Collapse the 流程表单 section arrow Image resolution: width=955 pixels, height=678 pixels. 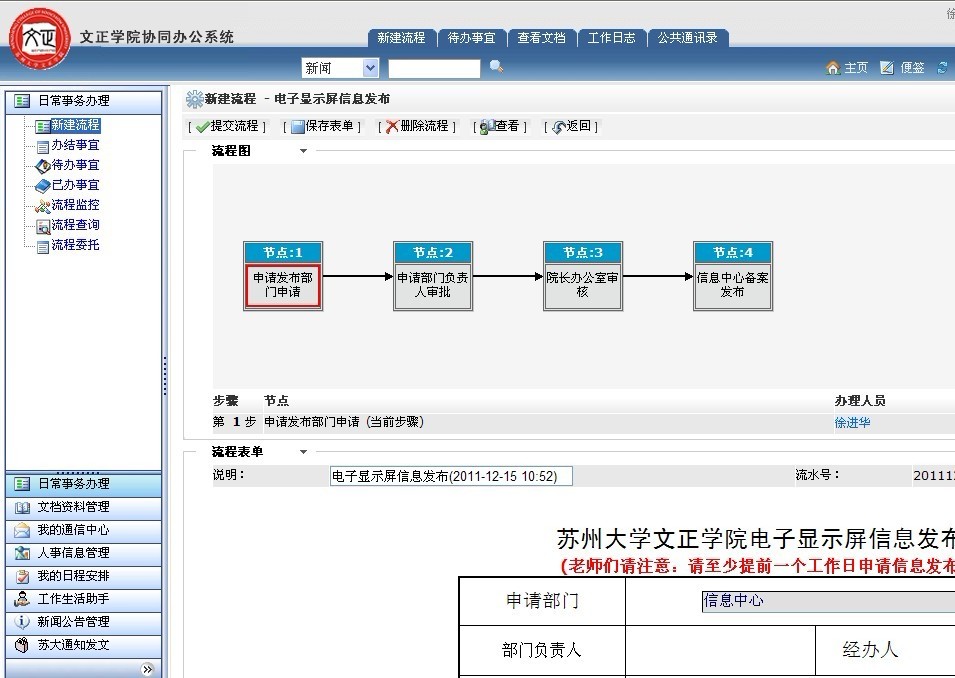(x=304, y=452)
